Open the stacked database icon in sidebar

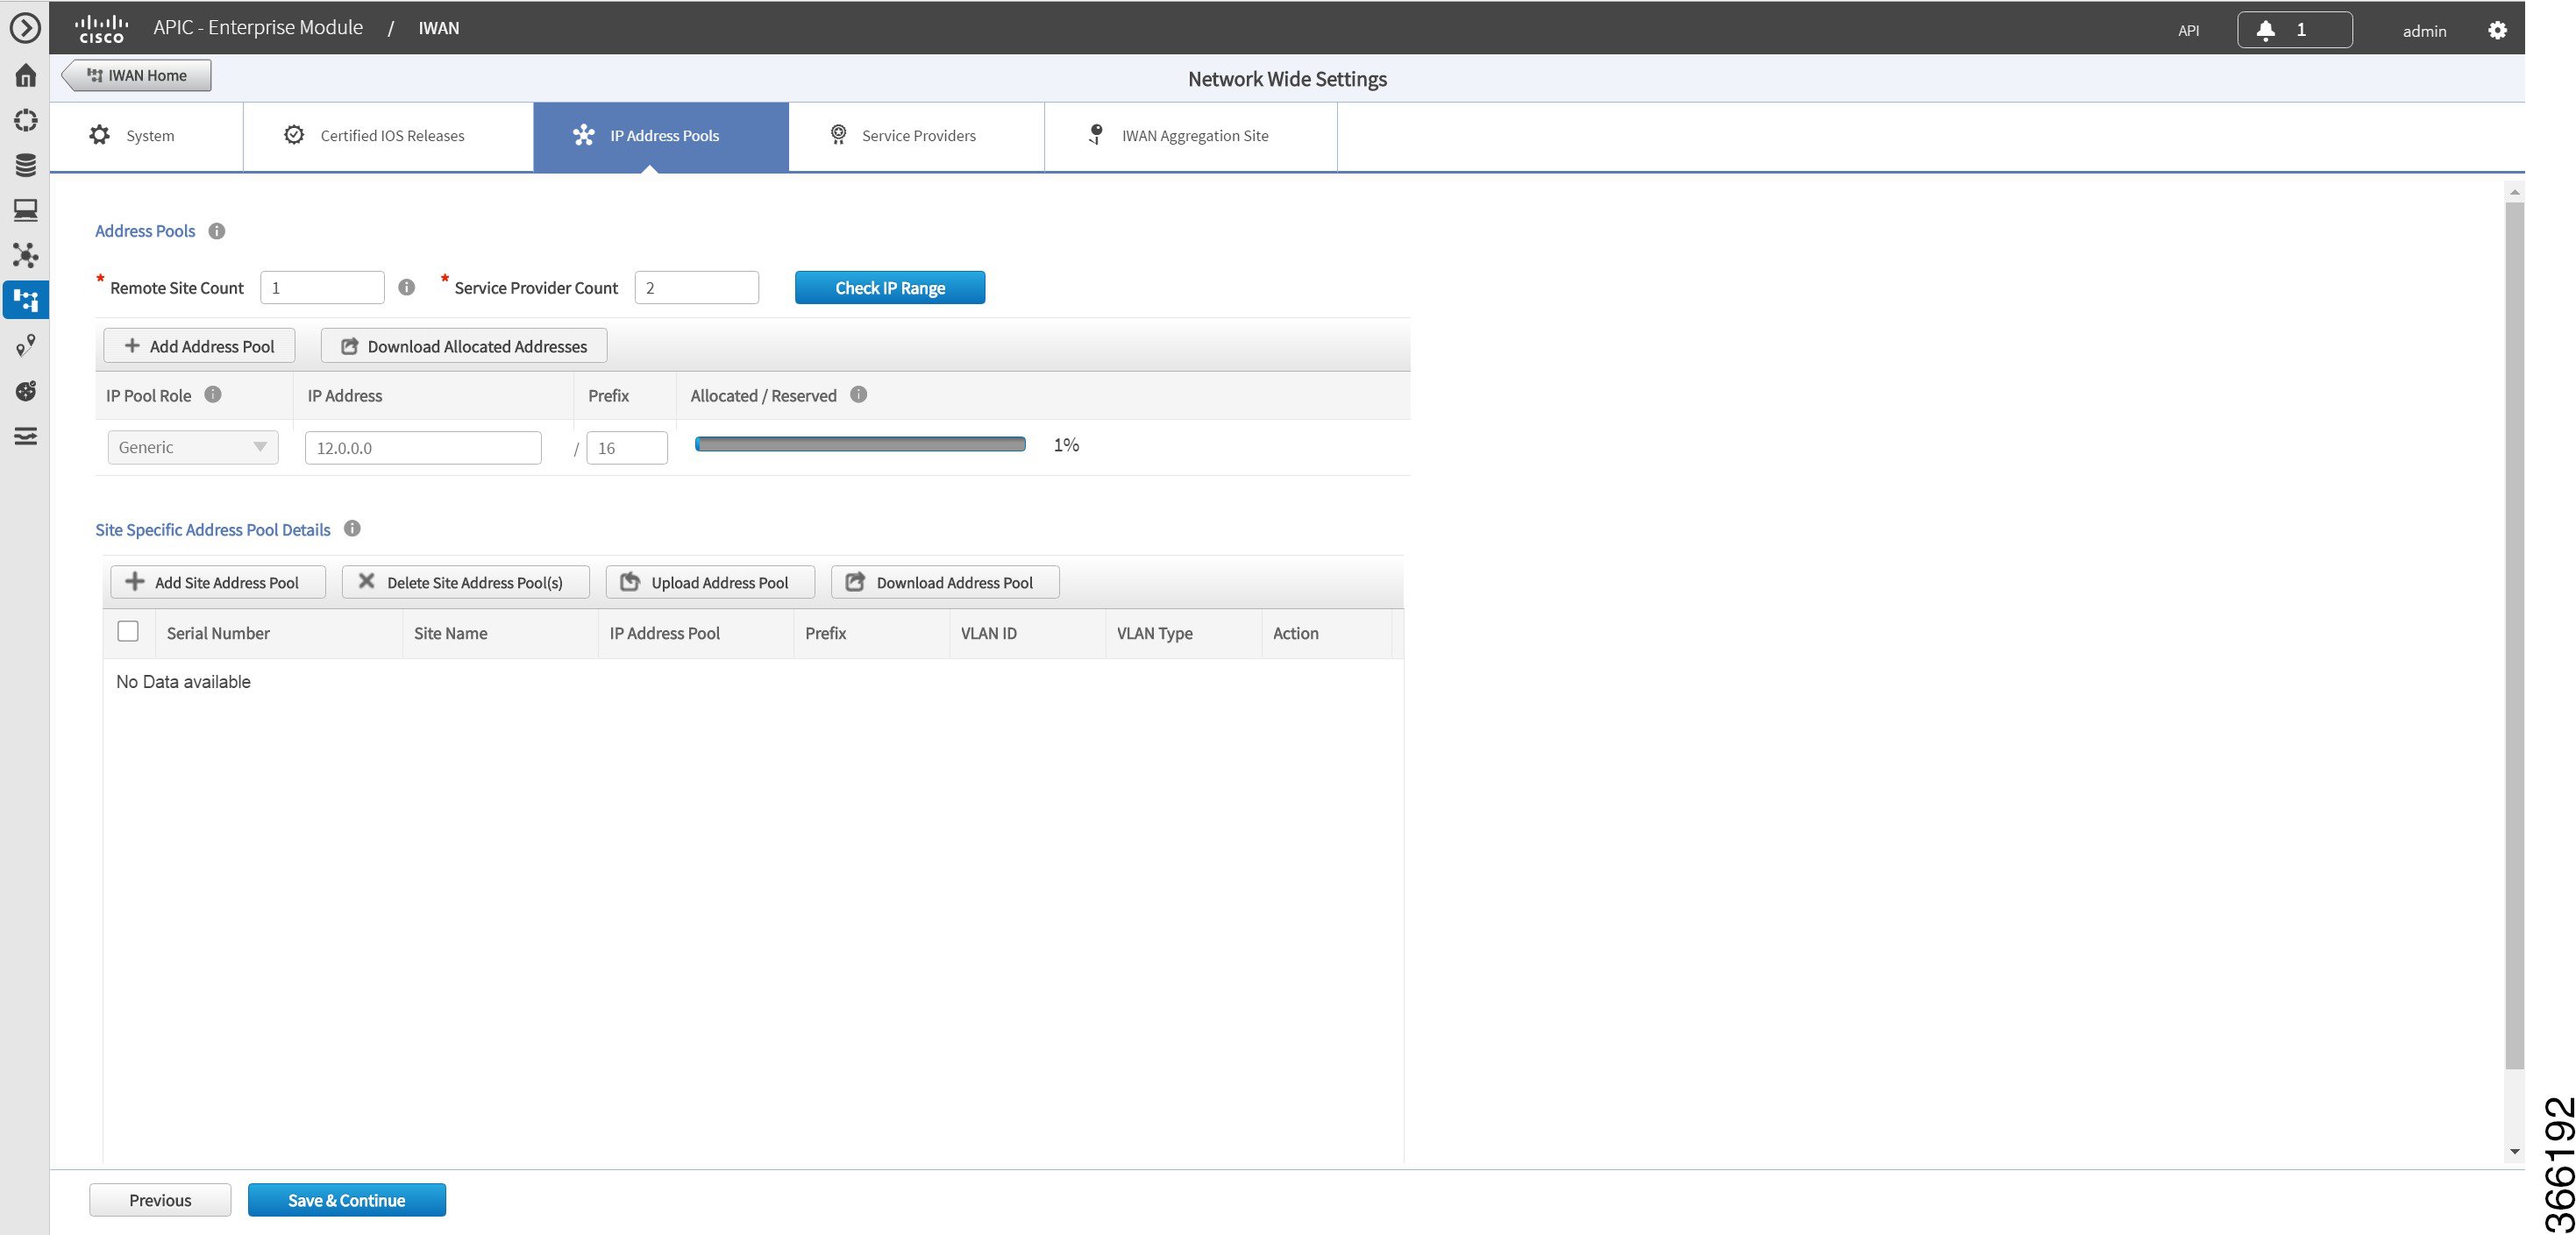point(25,165)
